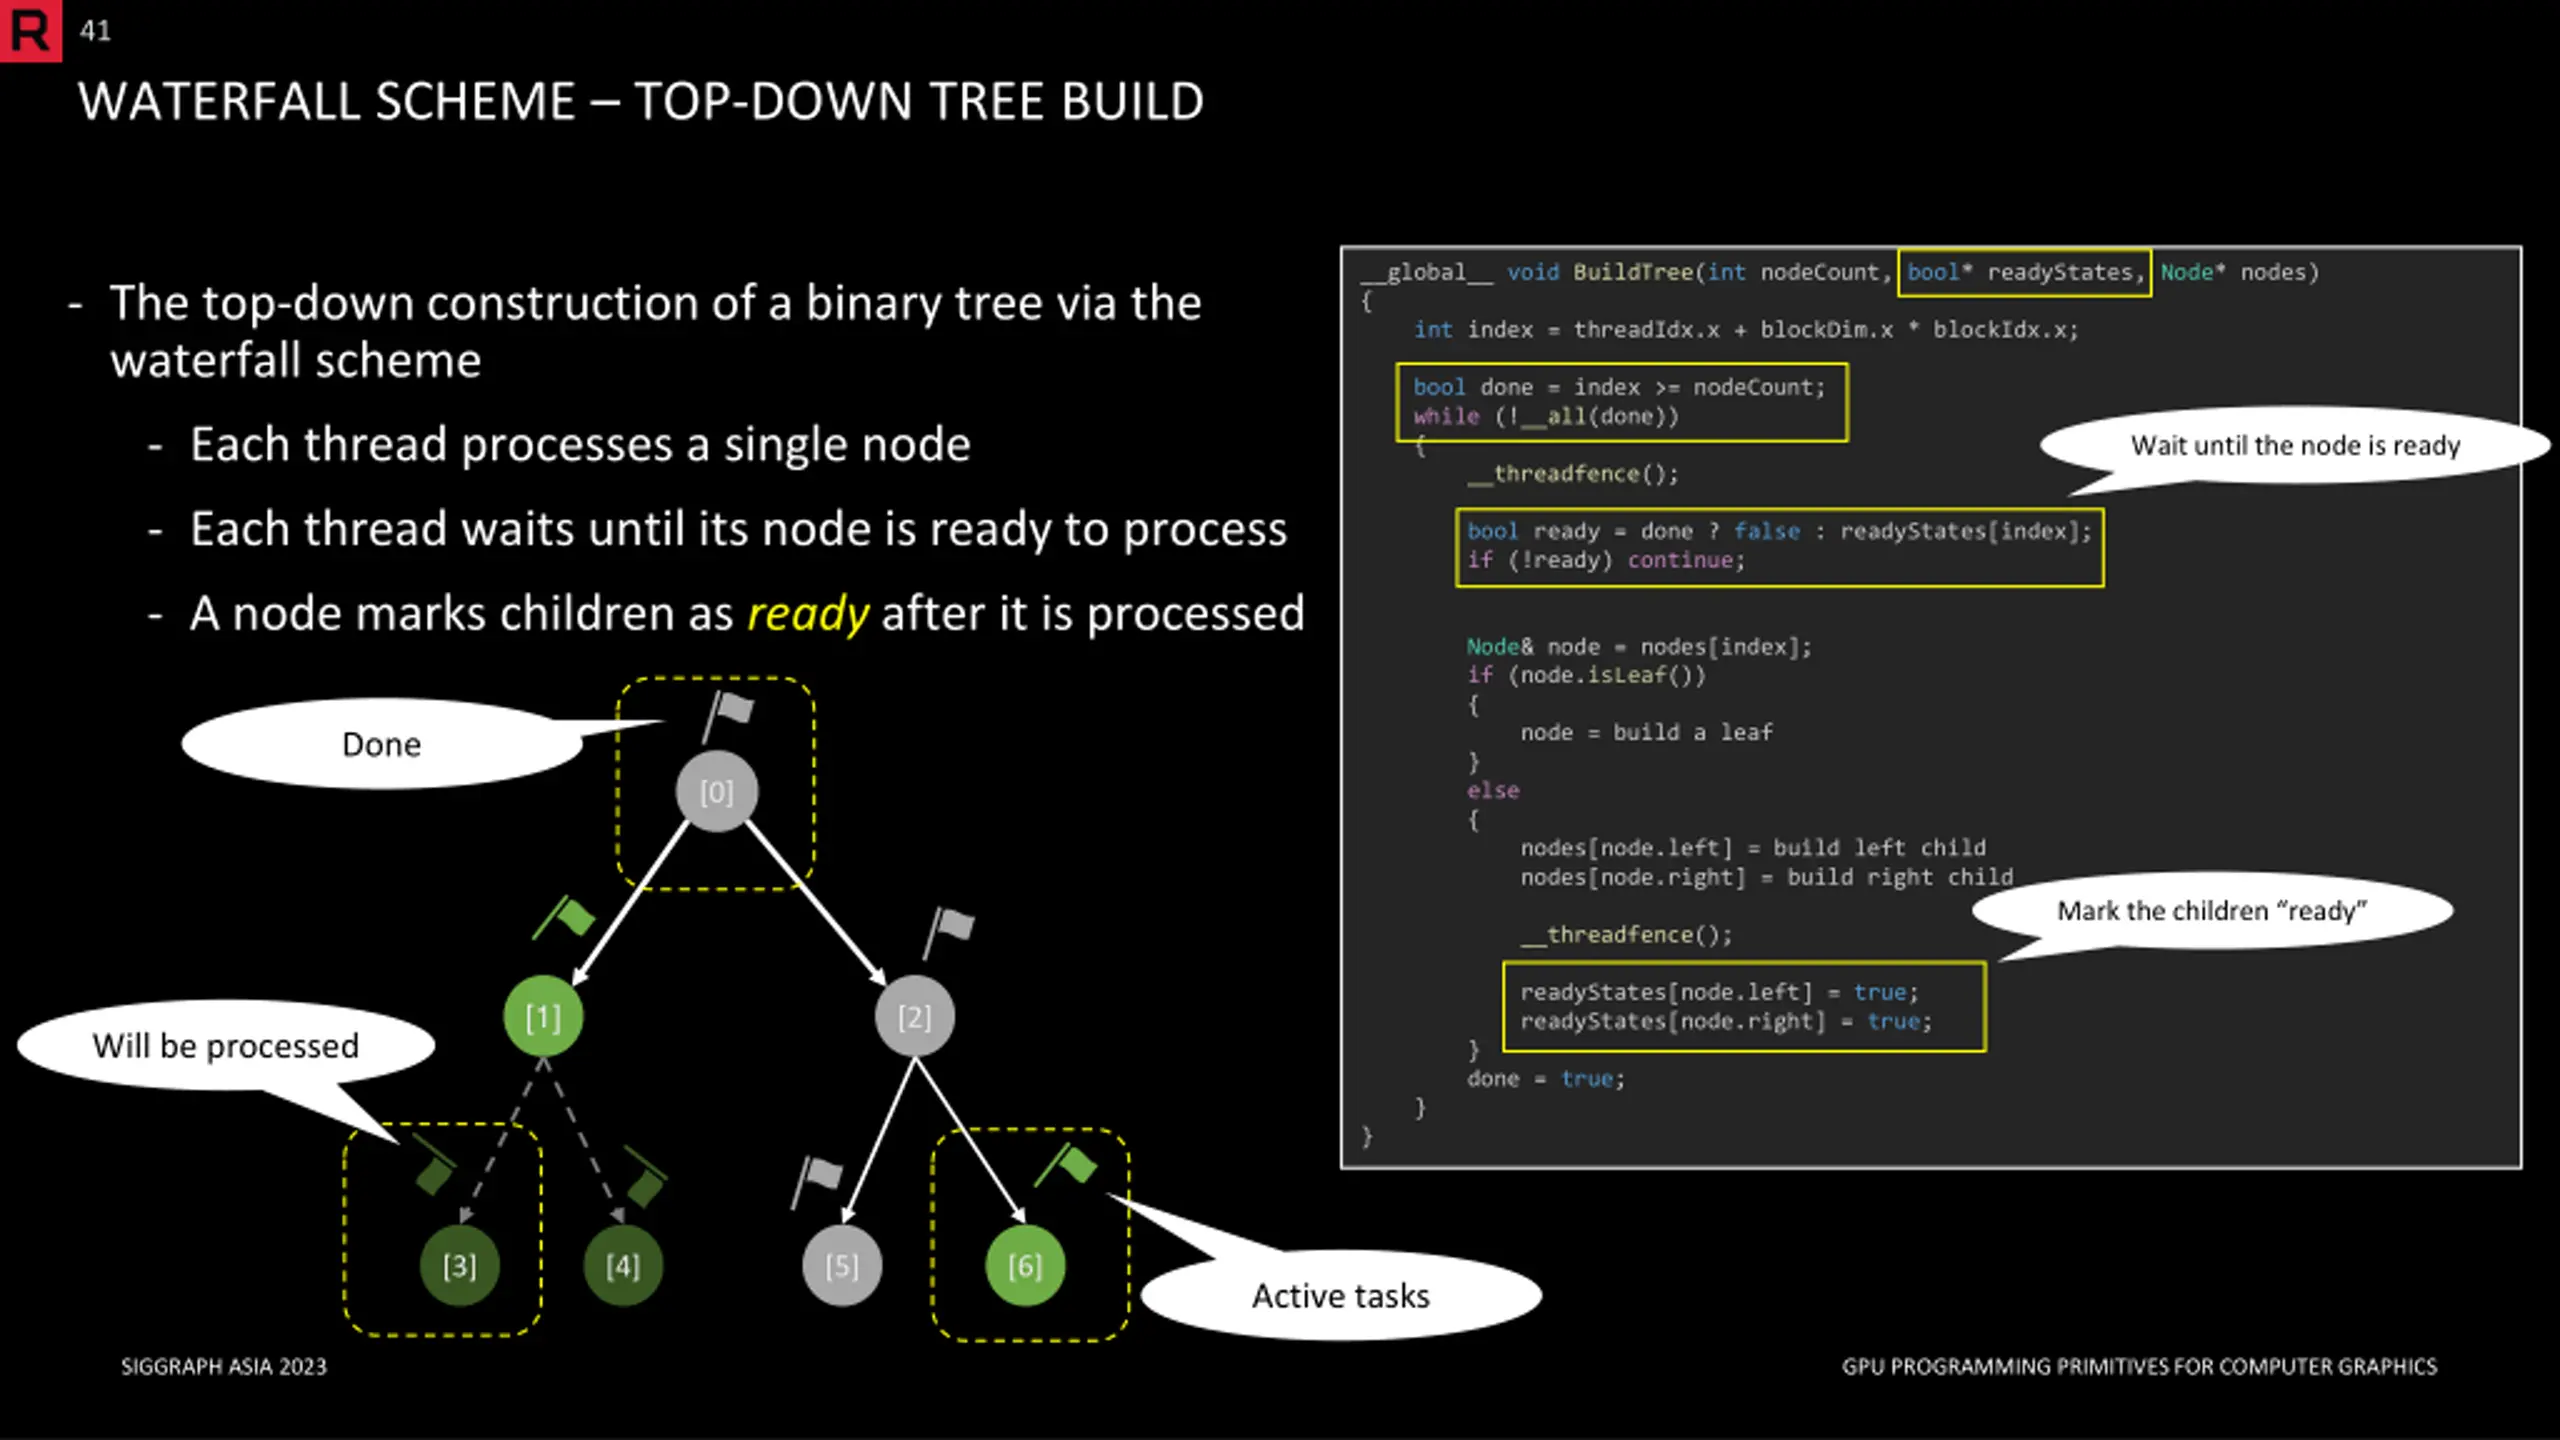Click "Wait until the node is ready" callout

pyautogui.click(x=2295, y=445)
